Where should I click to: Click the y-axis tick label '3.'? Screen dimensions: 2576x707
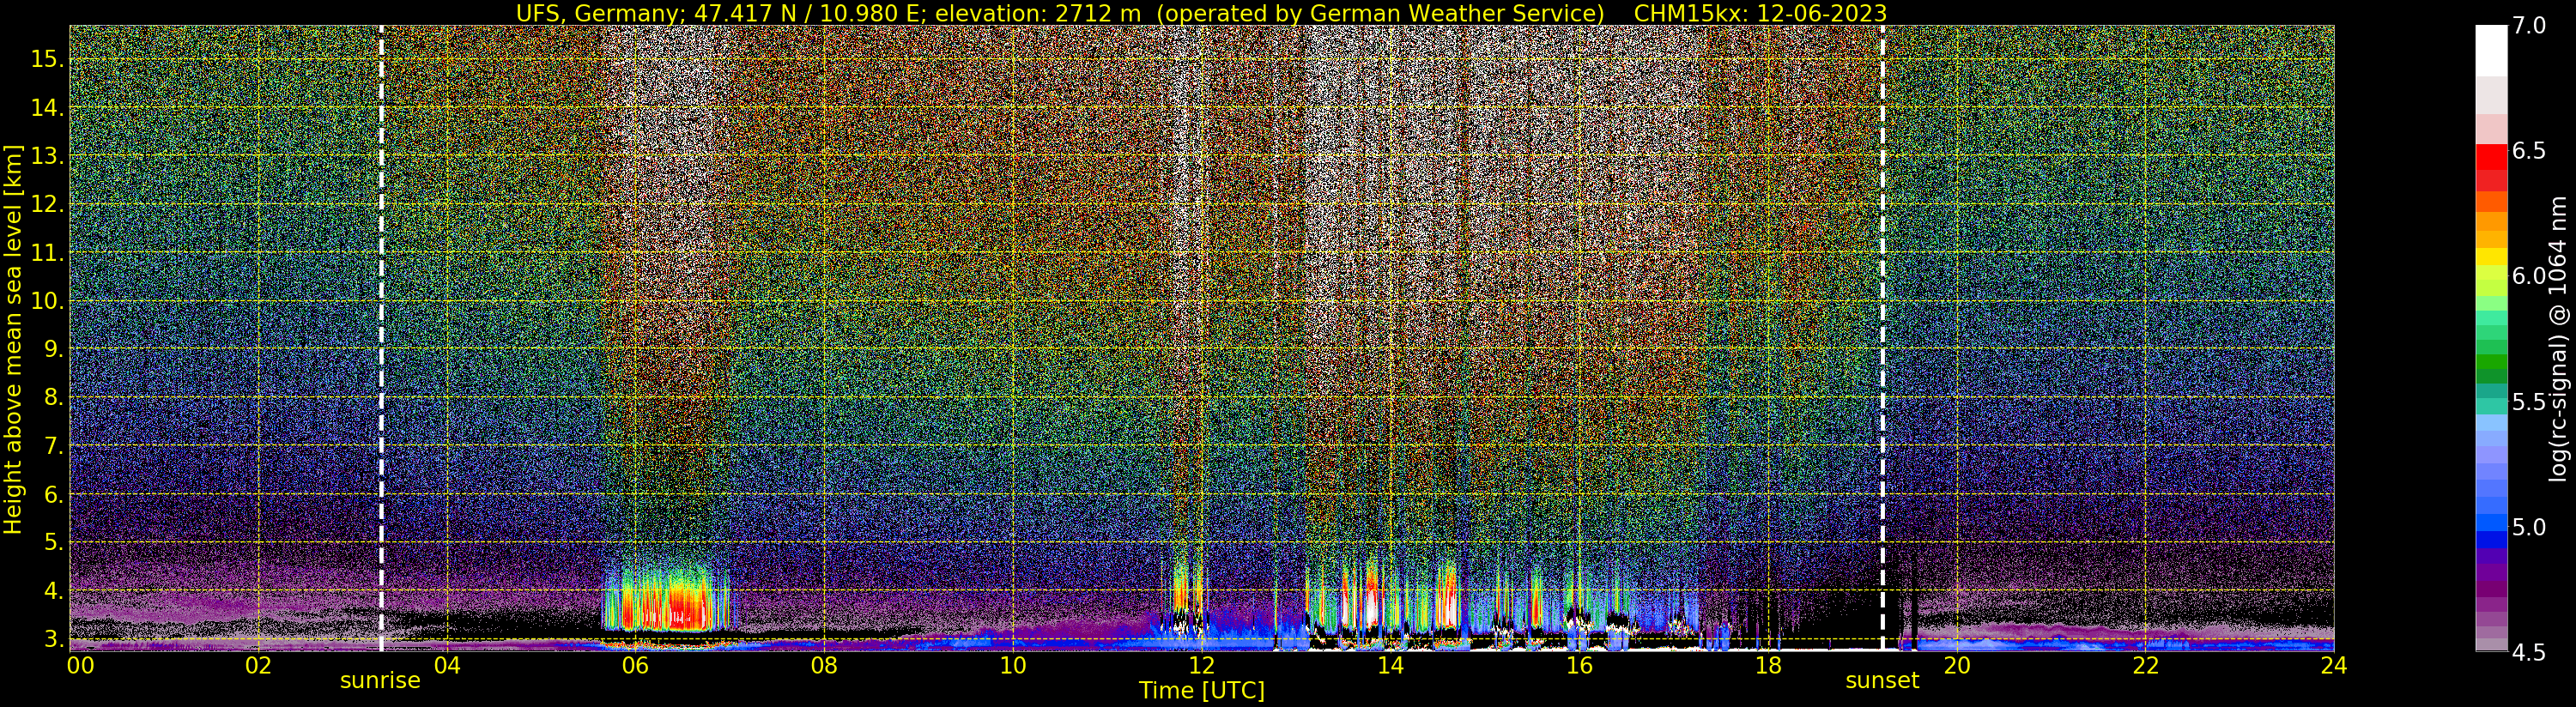click(53, 639)
